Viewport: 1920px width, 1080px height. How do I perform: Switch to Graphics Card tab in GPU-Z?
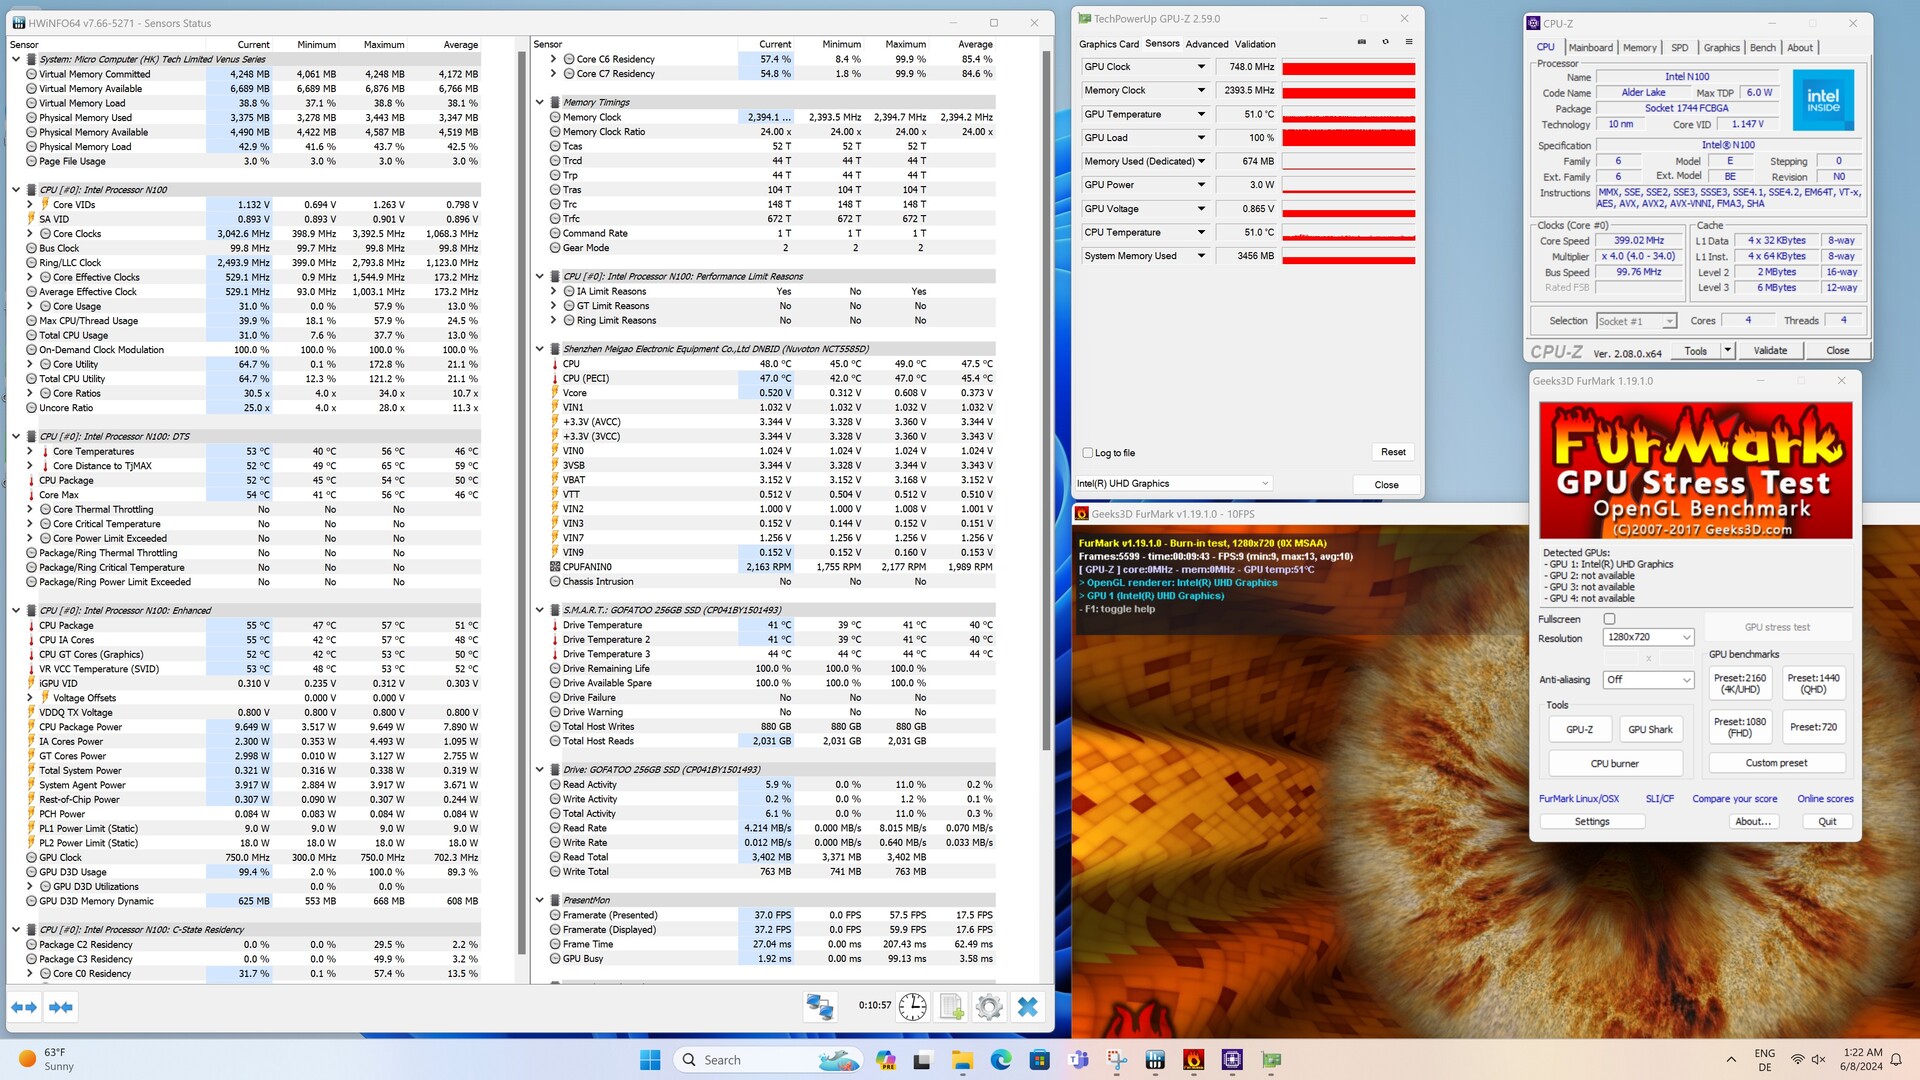[1108, 44]
